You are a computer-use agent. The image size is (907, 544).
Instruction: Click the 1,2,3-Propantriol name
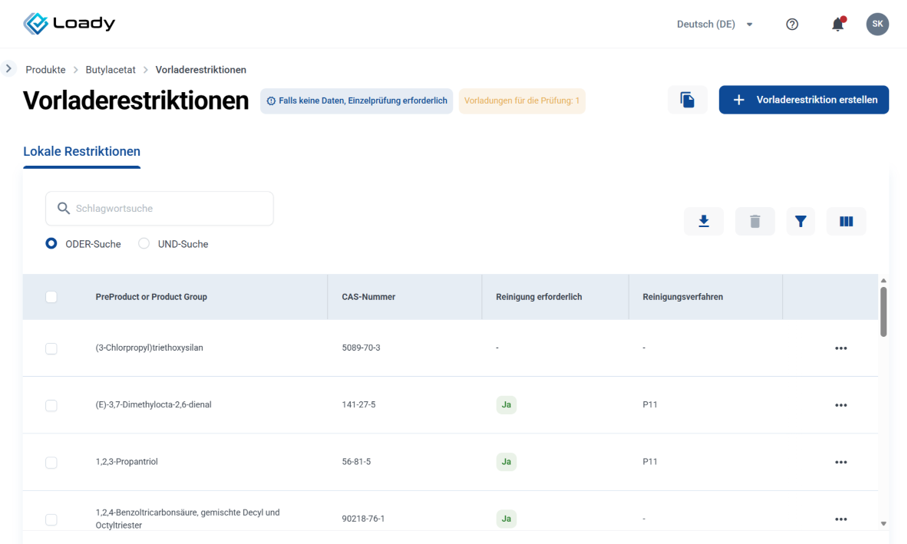tap(127, 462)
